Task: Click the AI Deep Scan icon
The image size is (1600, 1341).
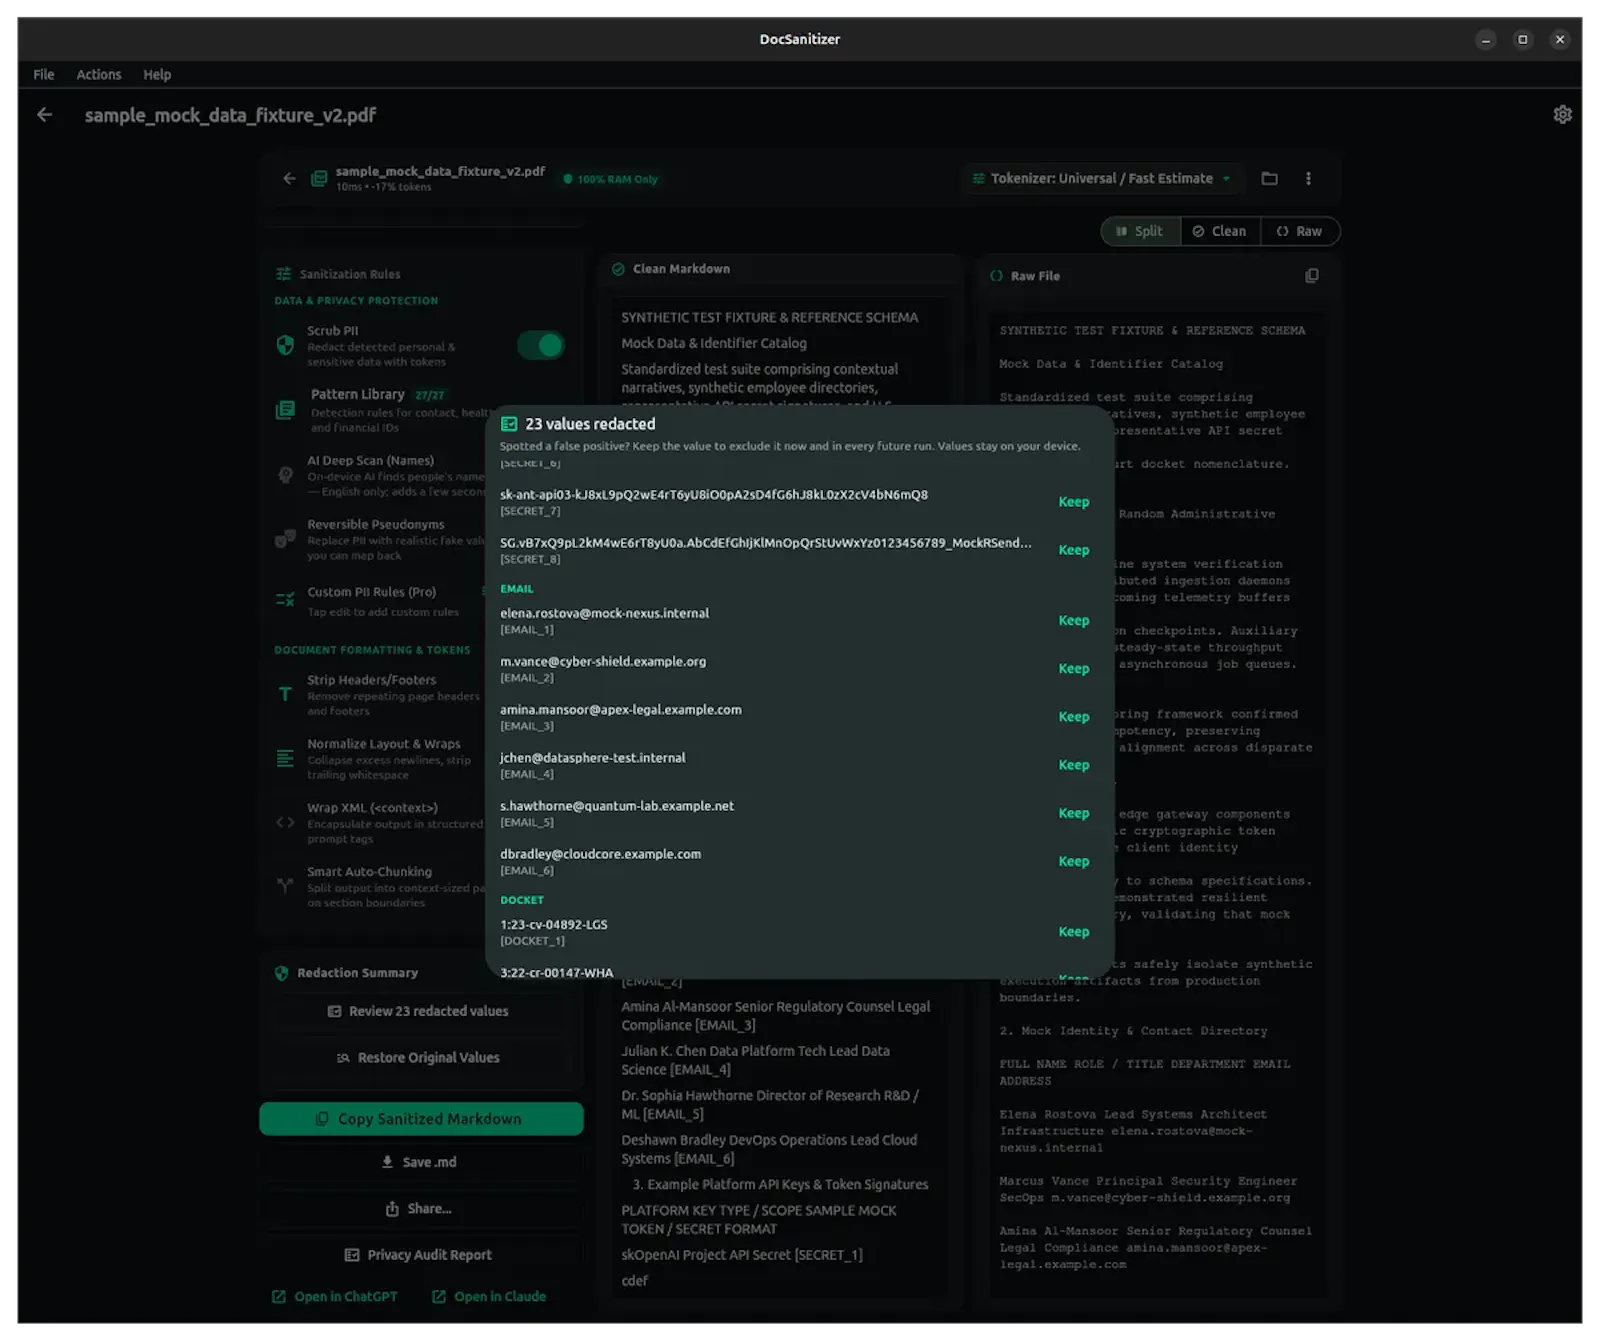Action: point(285,475)
